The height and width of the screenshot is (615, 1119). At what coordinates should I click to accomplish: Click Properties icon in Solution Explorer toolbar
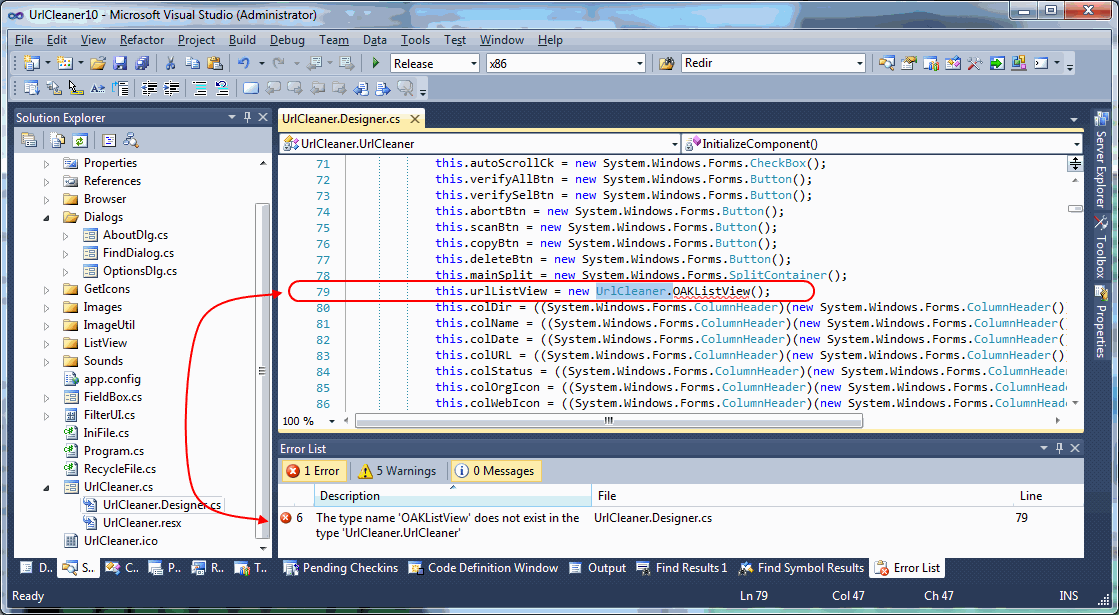pos(29,140)
